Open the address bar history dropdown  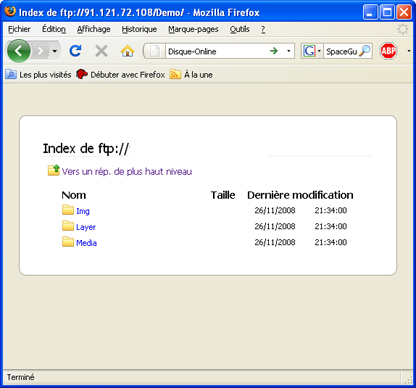coord(289,51)
